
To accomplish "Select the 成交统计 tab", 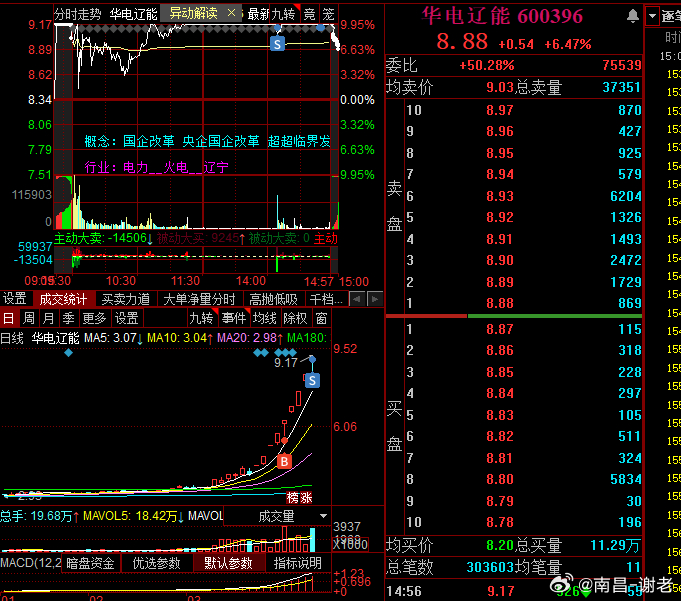I will pyautogui.click(x=63, y=299).
